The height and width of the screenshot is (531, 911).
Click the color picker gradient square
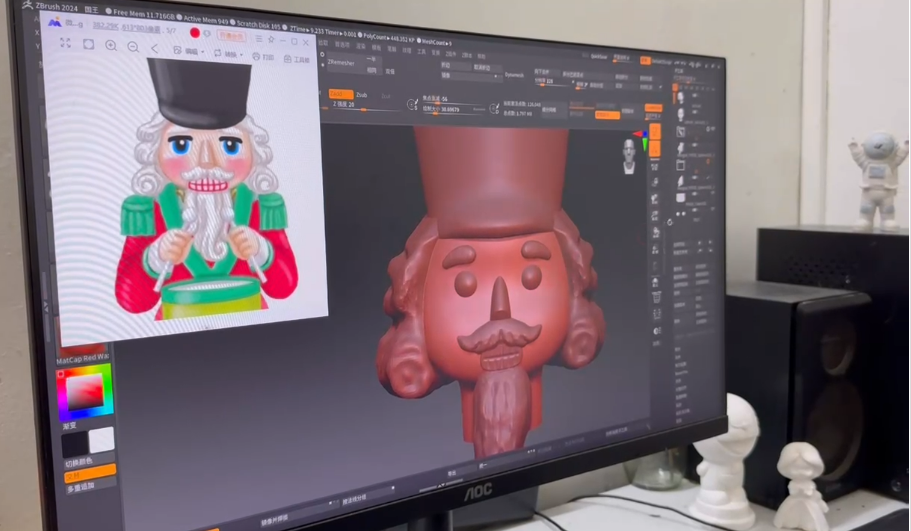(85, 390)
